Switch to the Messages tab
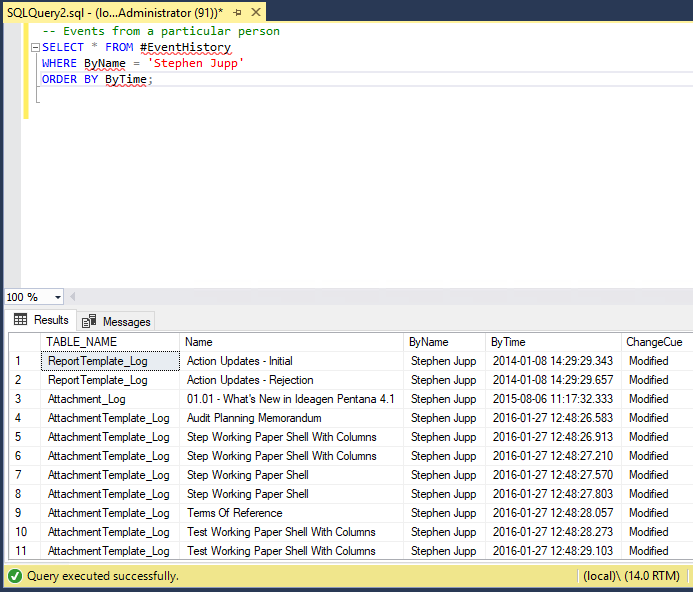Viewport: 693px width, 592px height. 116,321
